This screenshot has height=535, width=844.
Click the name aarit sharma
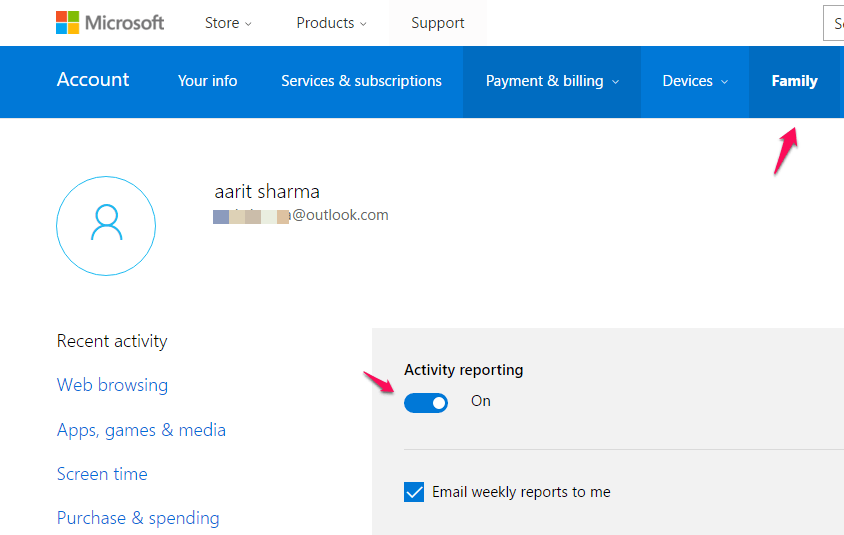coord(267,192)
